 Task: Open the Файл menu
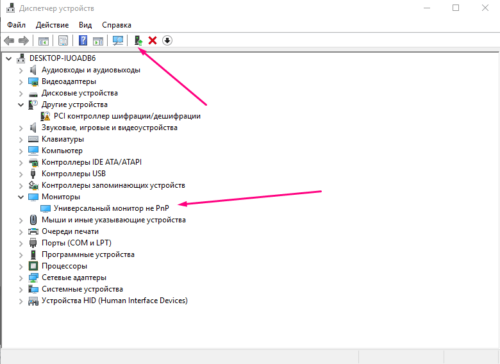[16, 25]
